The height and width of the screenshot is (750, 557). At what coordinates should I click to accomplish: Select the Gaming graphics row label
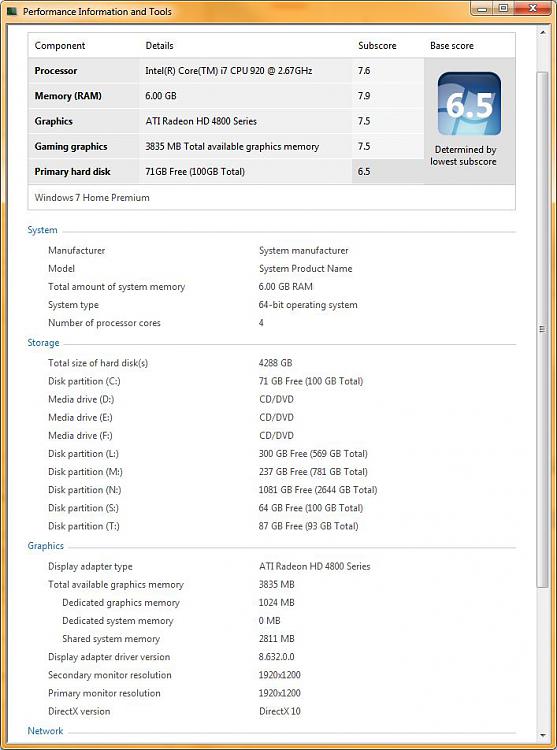pyautogui.click(x=71, y=147)
